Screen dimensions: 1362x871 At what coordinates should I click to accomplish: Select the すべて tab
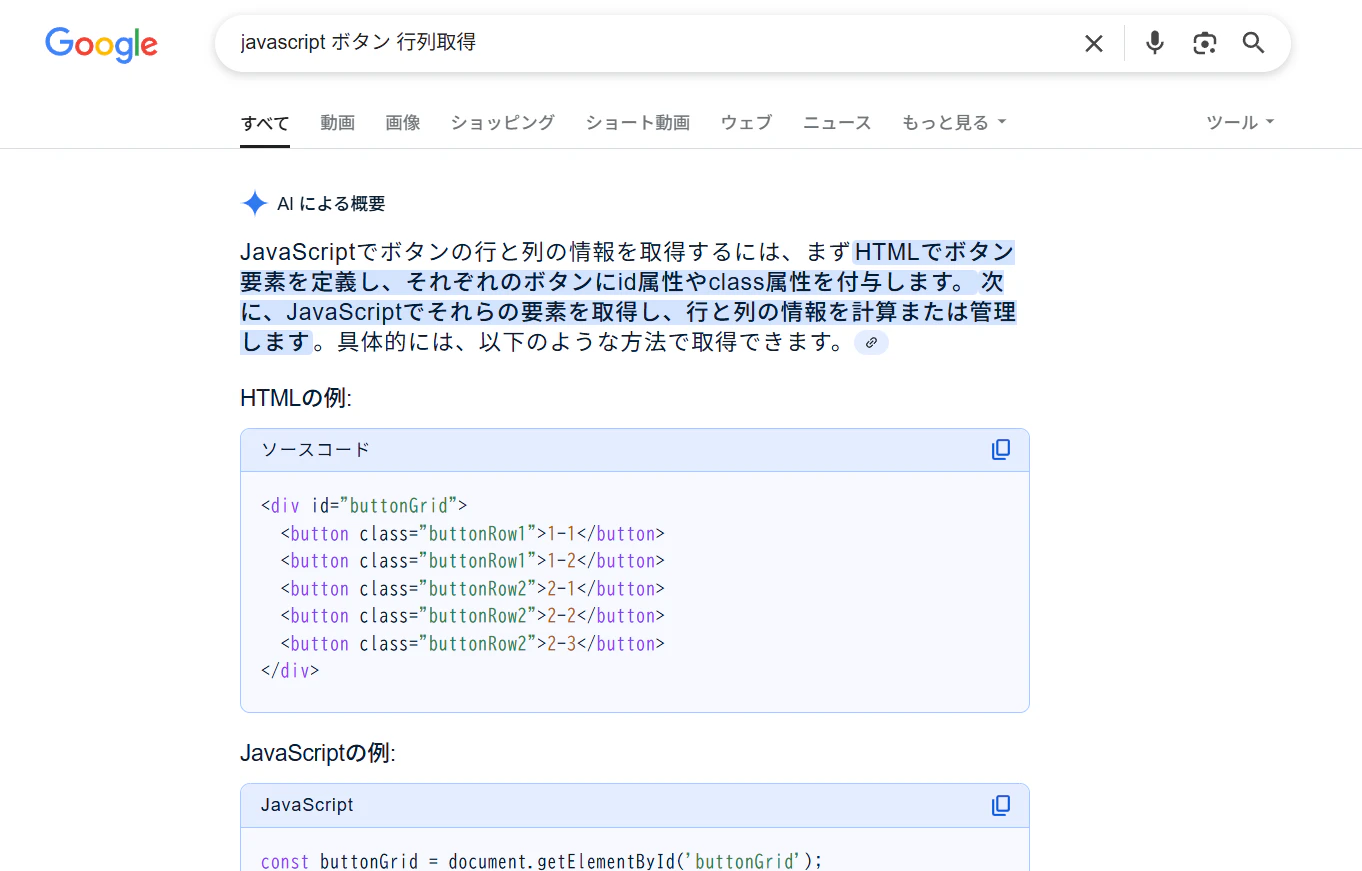click(265, 123)
